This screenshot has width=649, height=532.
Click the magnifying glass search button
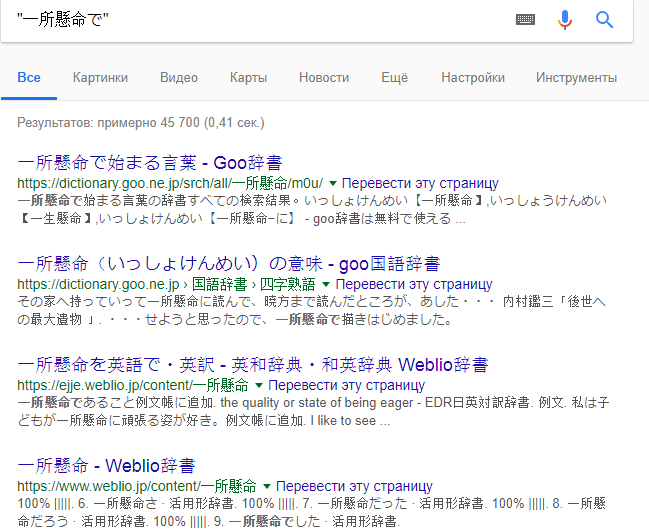[604, 19]
